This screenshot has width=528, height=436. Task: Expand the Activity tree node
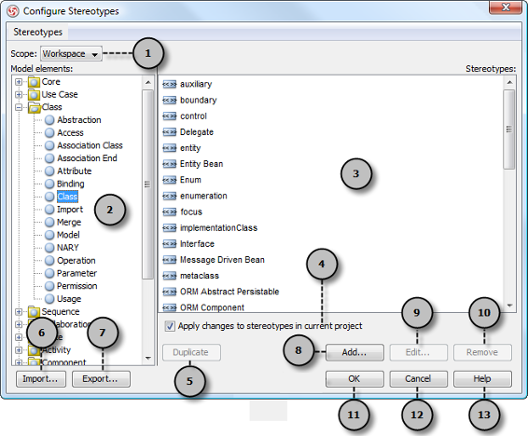(19, 350)
